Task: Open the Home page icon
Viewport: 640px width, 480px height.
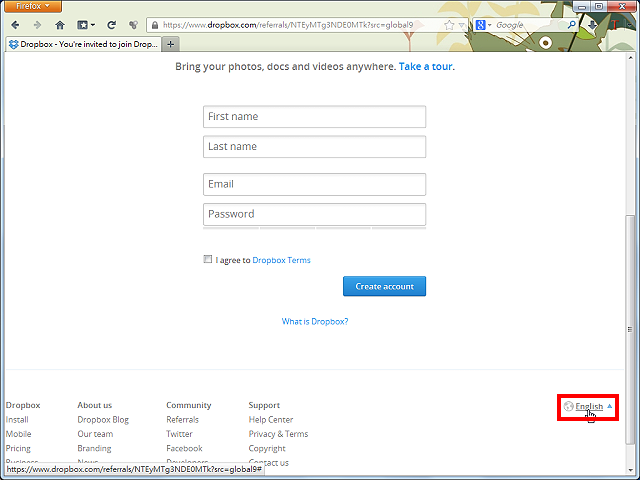Action: (x=60, y=25)
